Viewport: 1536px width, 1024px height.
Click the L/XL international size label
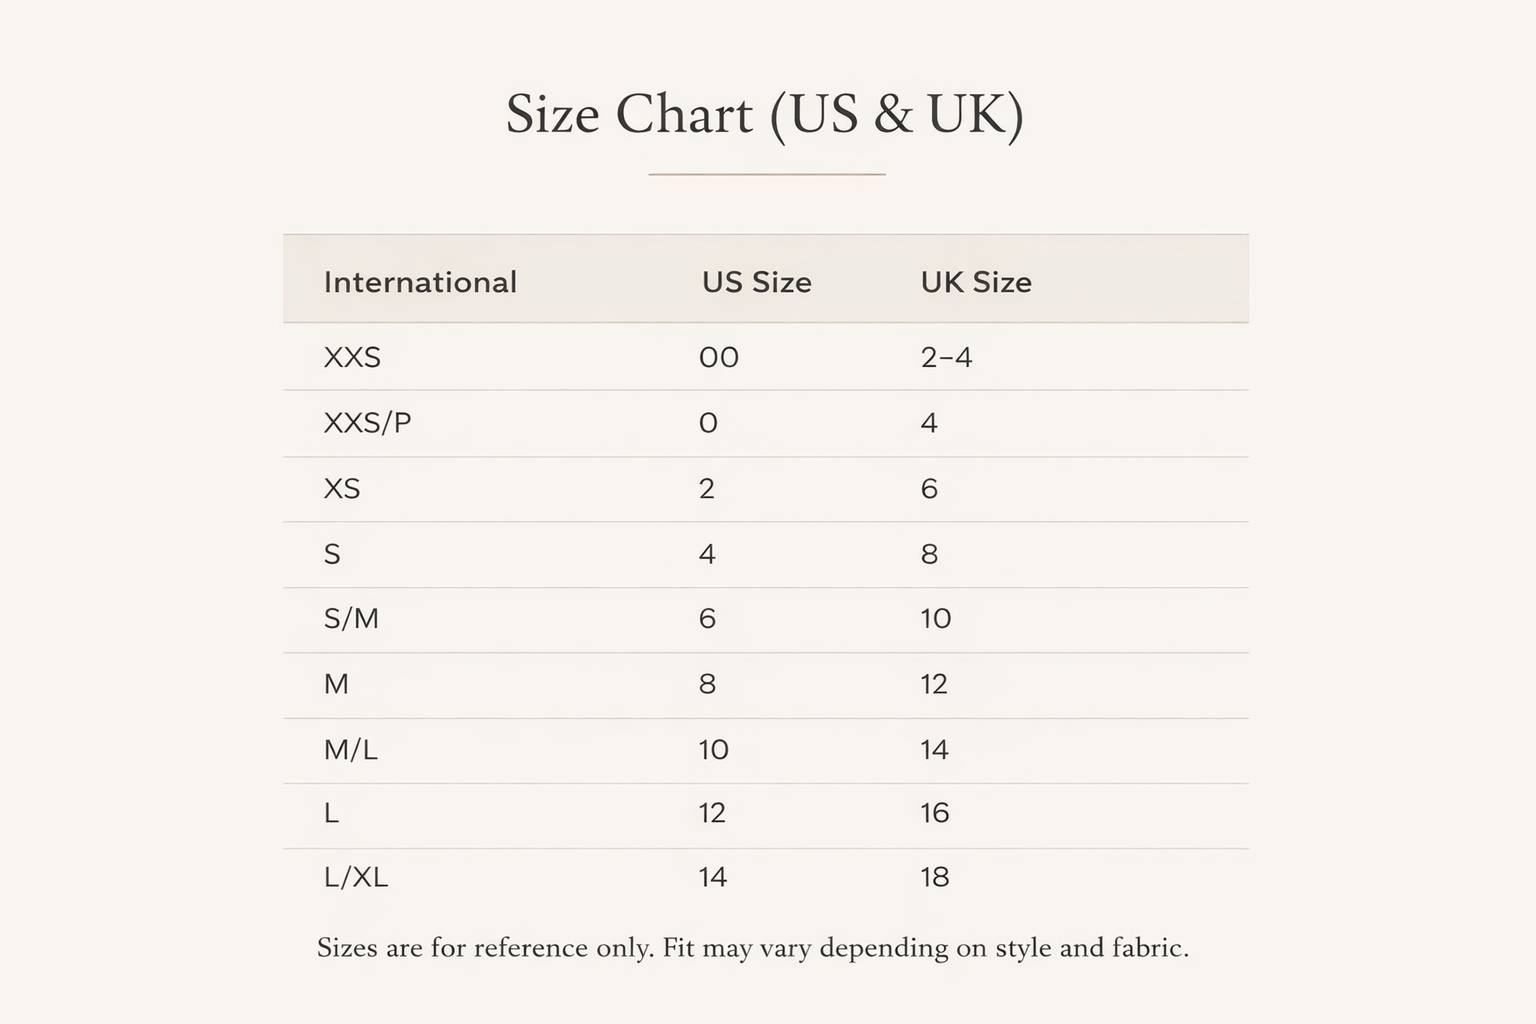[356, 877]
